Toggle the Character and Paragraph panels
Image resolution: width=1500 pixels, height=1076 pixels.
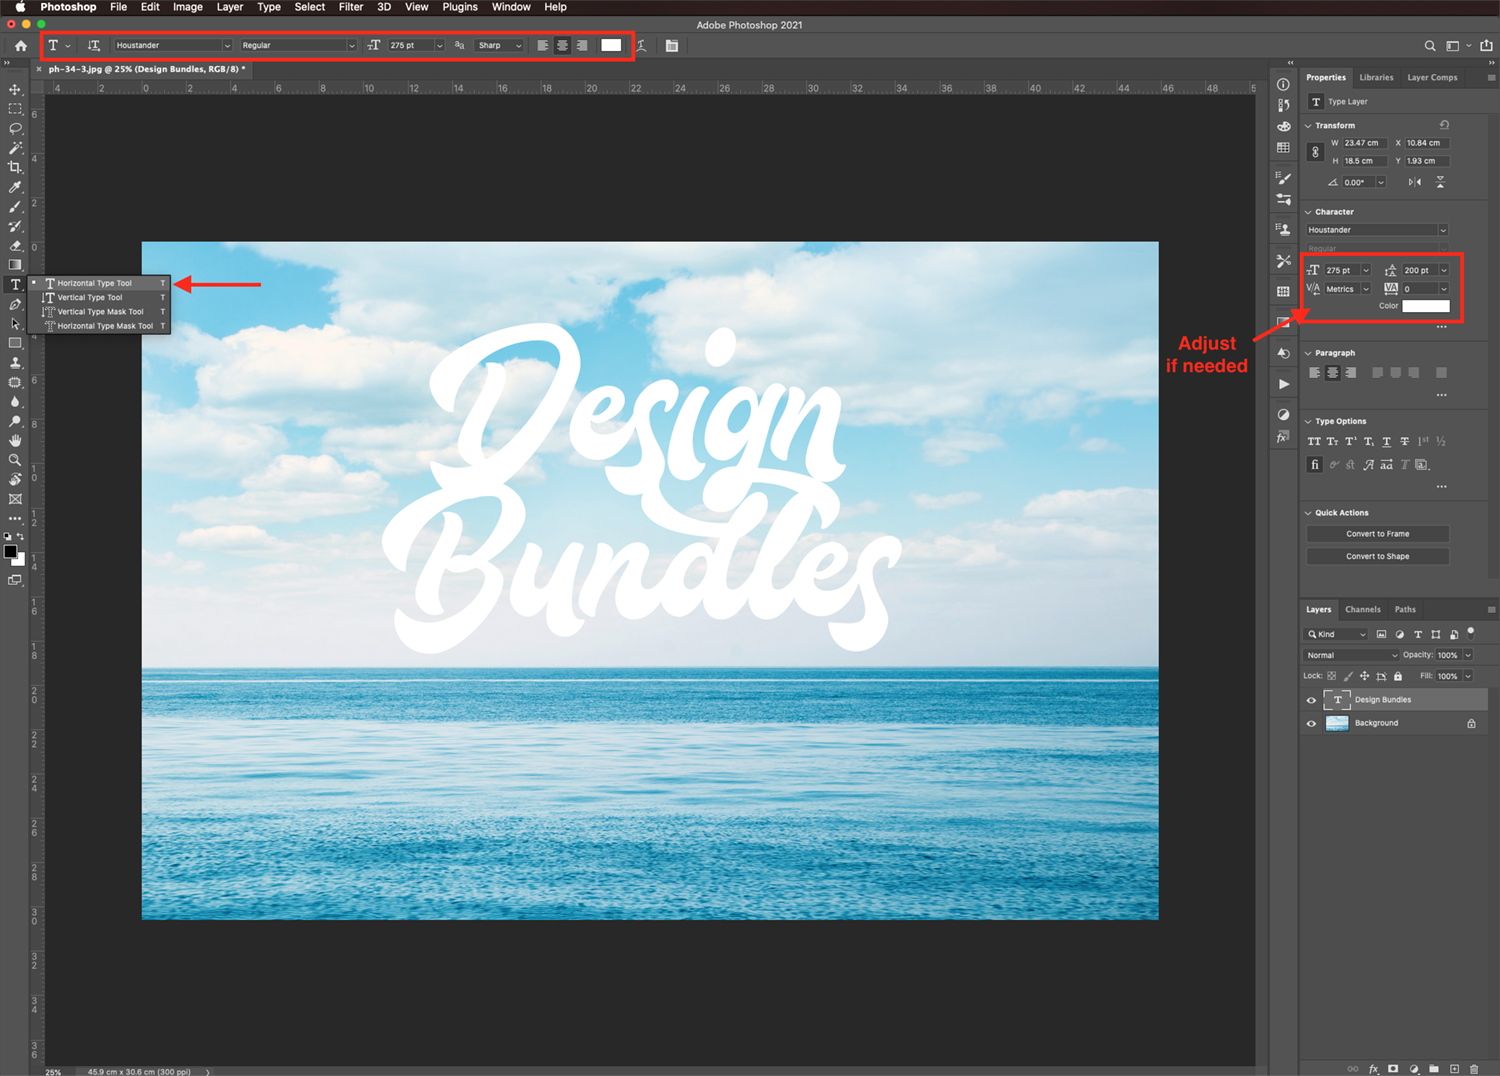tap(672, 46)
